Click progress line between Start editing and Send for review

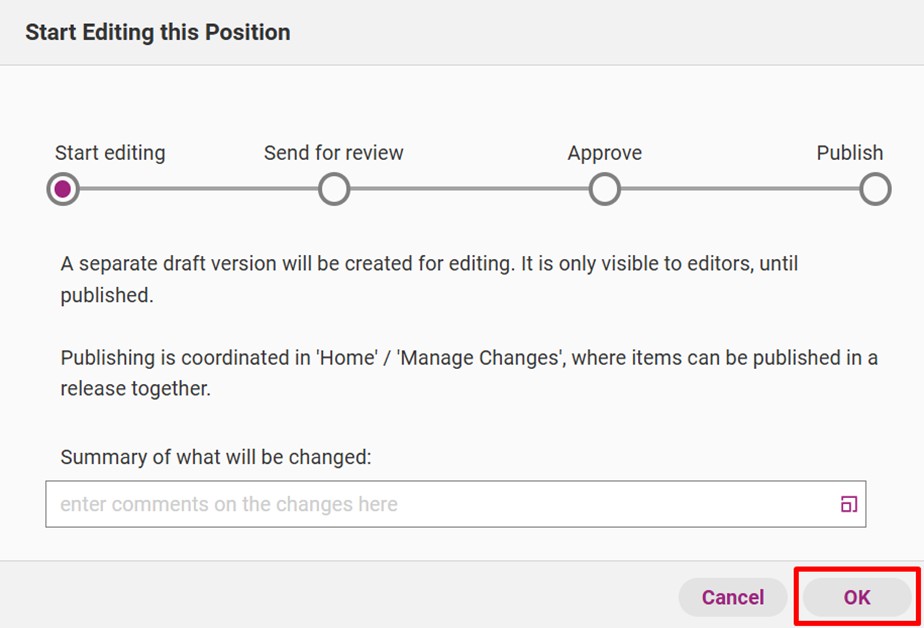pyautogui.click(x=199, y=189)
